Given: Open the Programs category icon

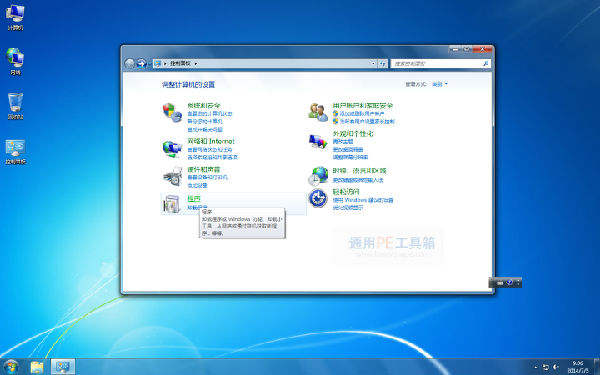Looking at the screenshot, I should [171, 204].
